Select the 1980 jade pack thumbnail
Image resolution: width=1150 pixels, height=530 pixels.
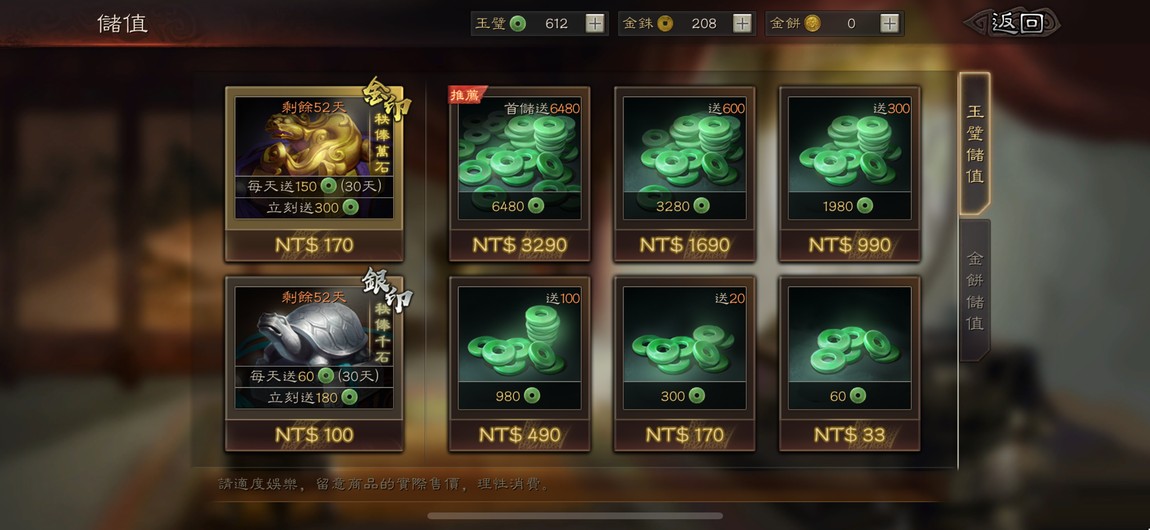[x=849, y=158]
